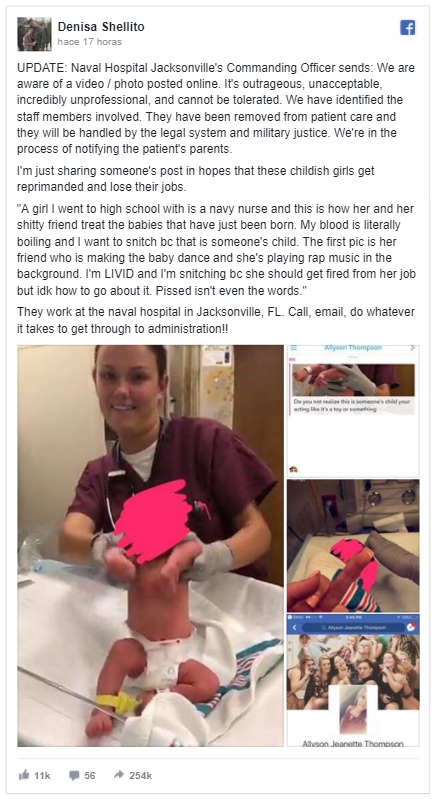Open the Denisa Shellito name link
Viewport: 436px width, 799px height.
(x=101, y=26)
